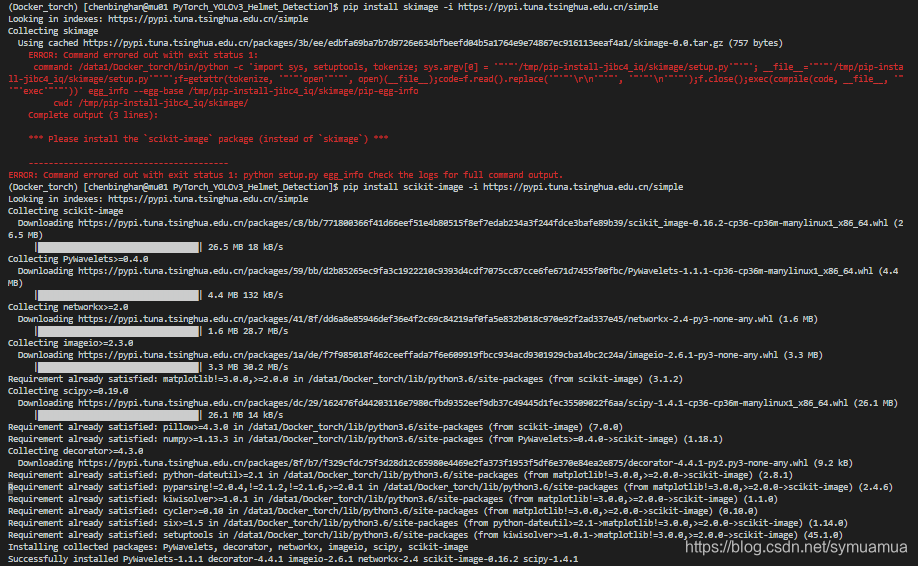This screenshot has height=566, width=918.
Task: Click the imageio-2.6.1 wheel download URL
Action: (x=420, y=355)
